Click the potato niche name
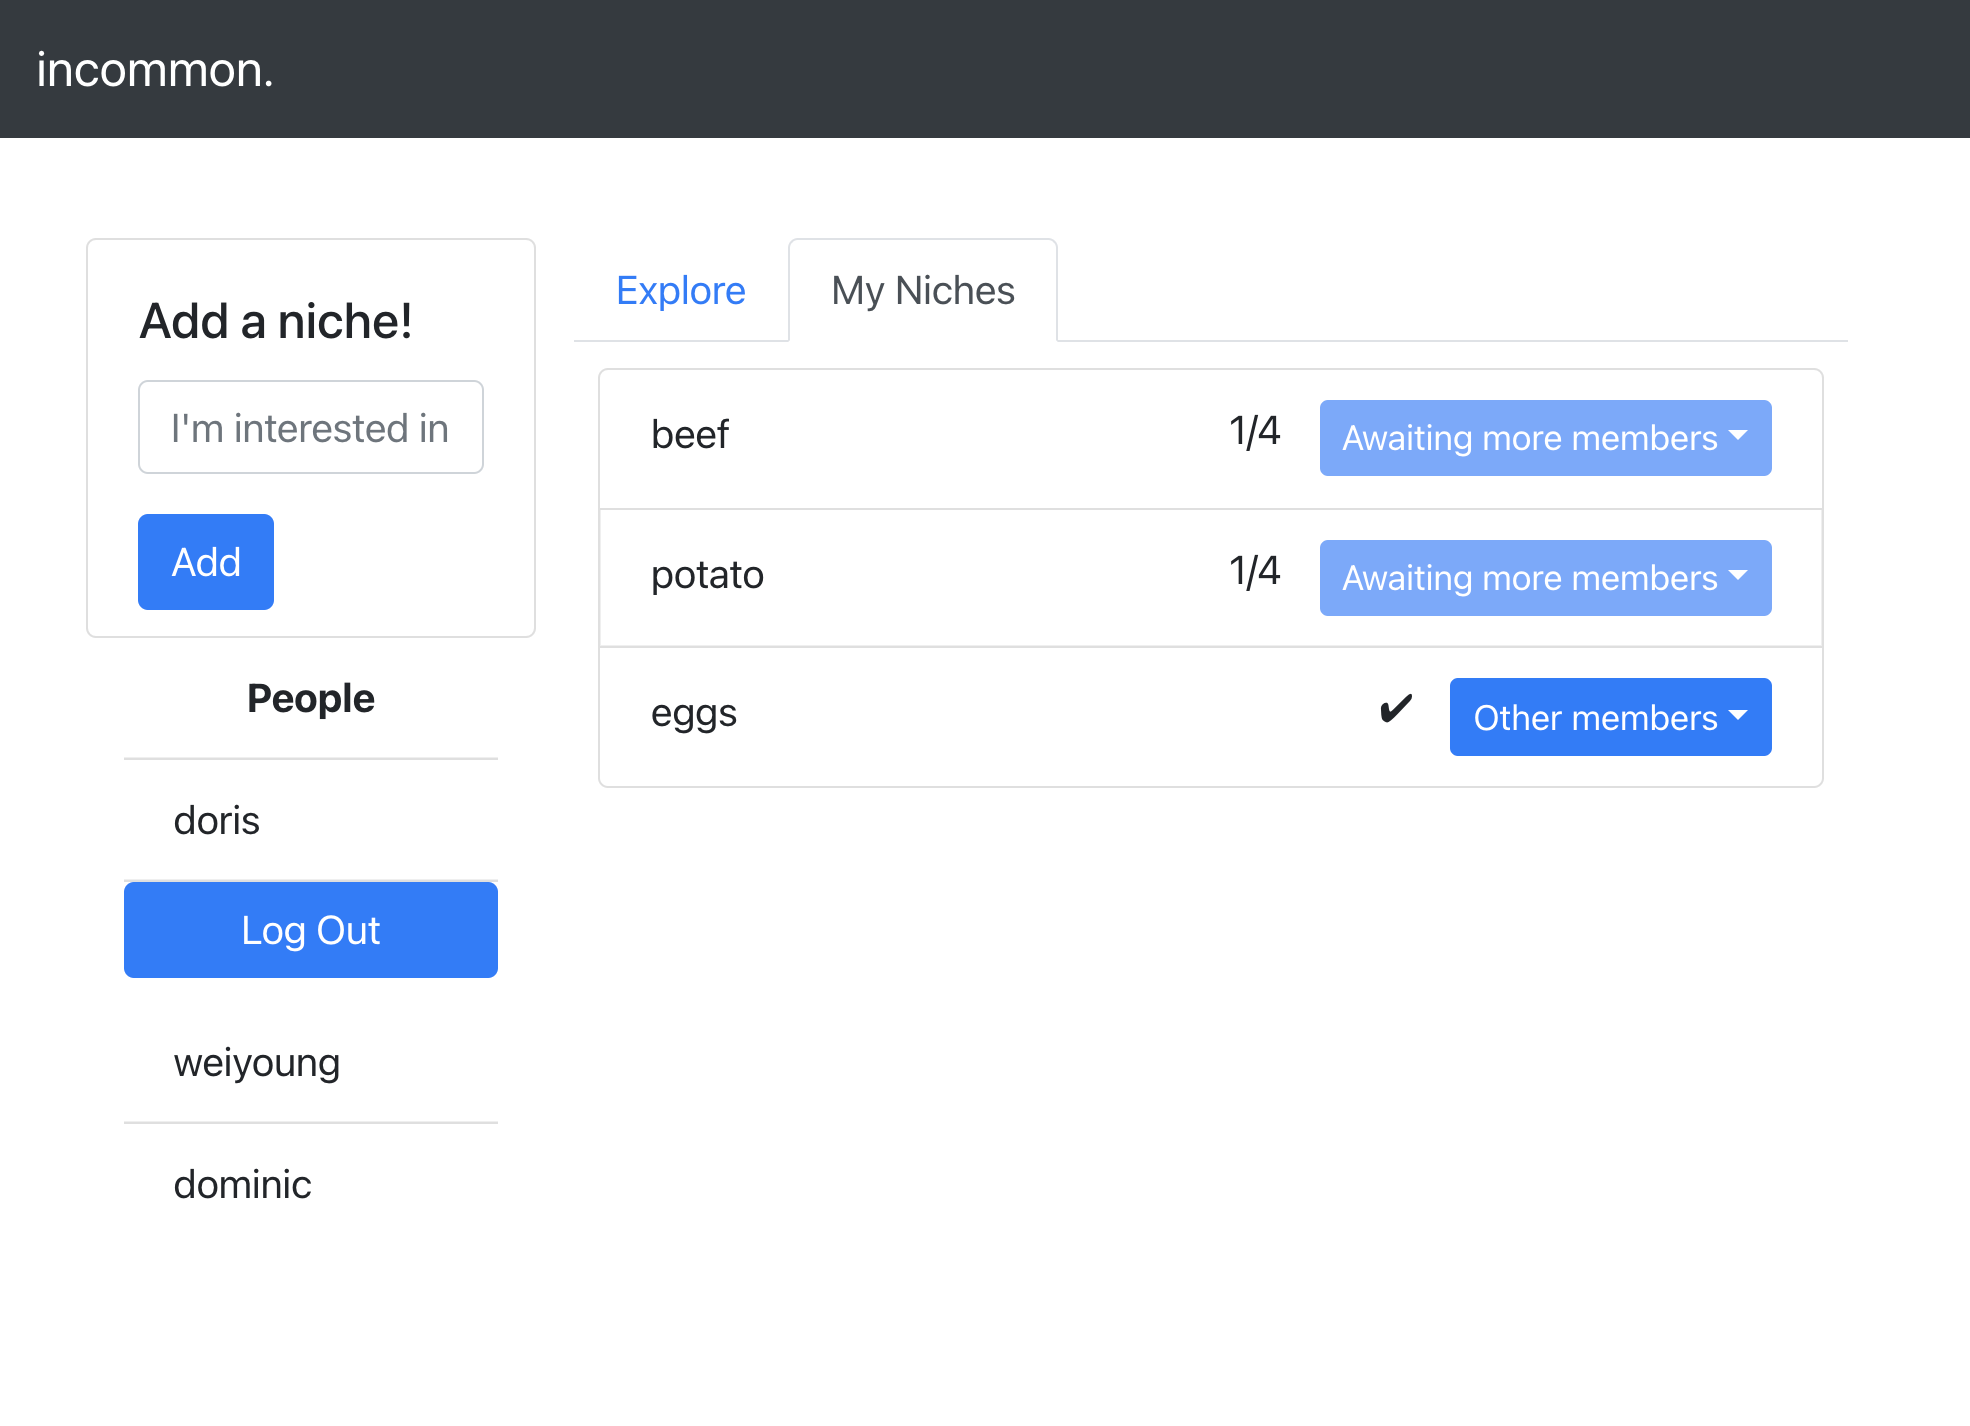Screen dimensions: 1970x1426 click(707, 575)
